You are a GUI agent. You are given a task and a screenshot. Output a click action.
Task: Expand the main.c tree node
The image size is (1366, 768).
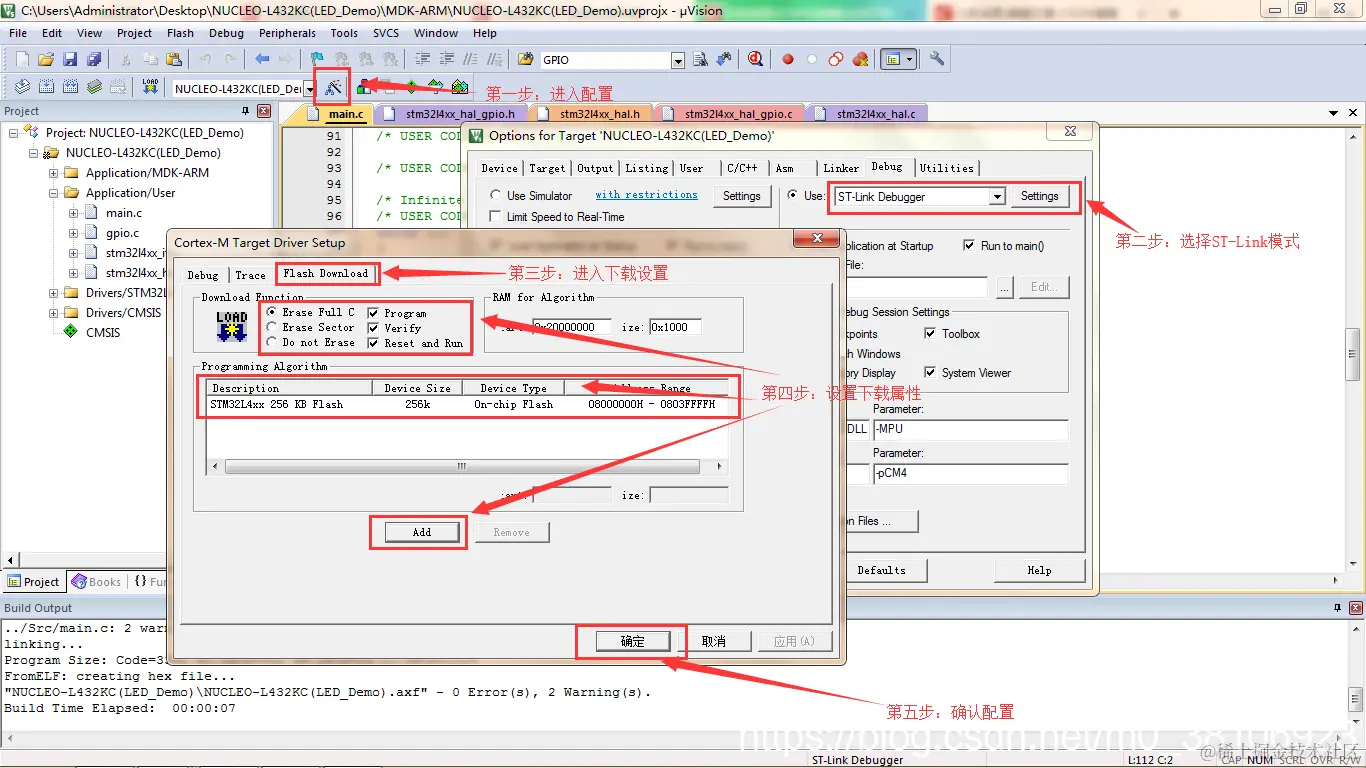pos(74,213)
